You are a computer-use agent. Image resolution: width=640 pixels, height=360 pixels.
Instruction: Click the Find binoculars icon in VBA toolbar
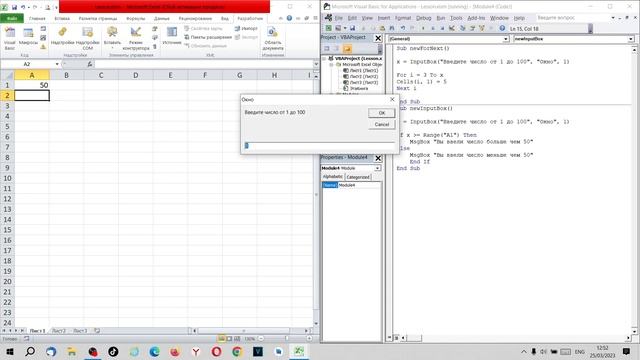[392, 28]
